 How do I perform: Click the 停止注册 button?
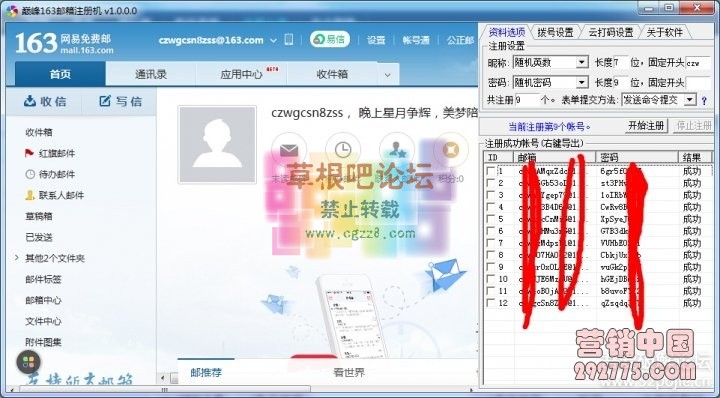pyautogui.click(x=693, y=125)
